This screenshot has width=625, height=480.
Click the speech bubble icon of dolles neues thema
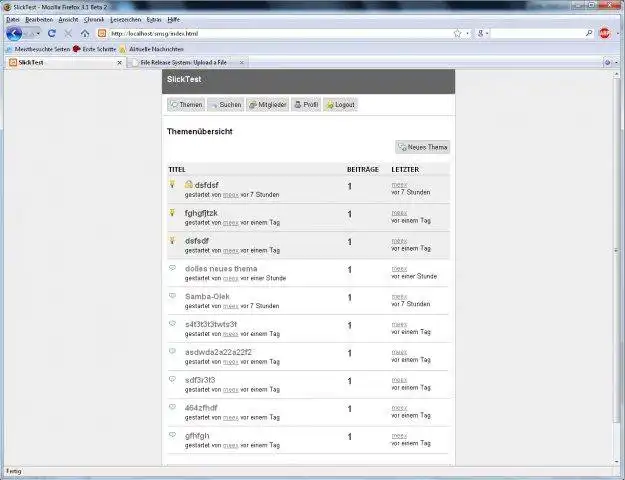pos(172,268)
